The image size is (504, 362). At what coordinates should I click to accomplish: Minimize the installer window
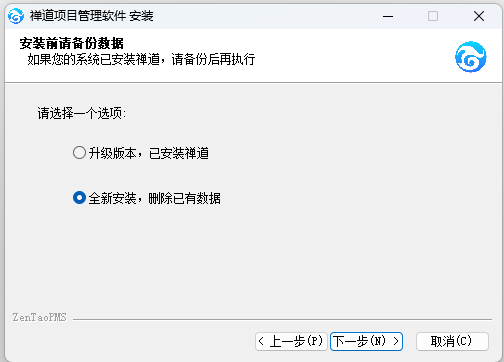point(388,16)
